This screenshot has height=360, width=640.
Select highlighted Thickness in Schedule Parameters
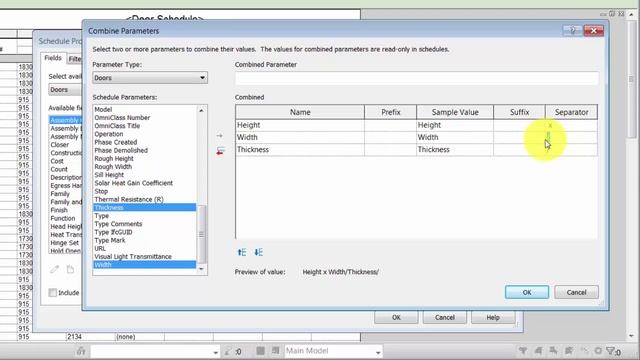pos(145,207)
